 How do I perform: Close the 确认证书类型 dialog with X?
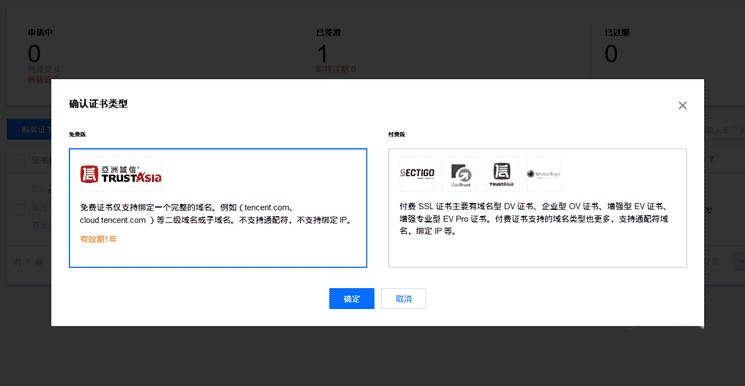tap(682, 106)
